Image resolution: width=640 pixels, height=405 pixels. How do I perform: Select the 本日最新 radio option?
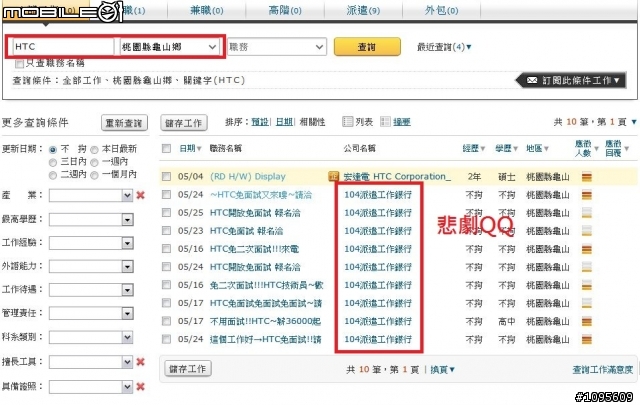(94, 150)
